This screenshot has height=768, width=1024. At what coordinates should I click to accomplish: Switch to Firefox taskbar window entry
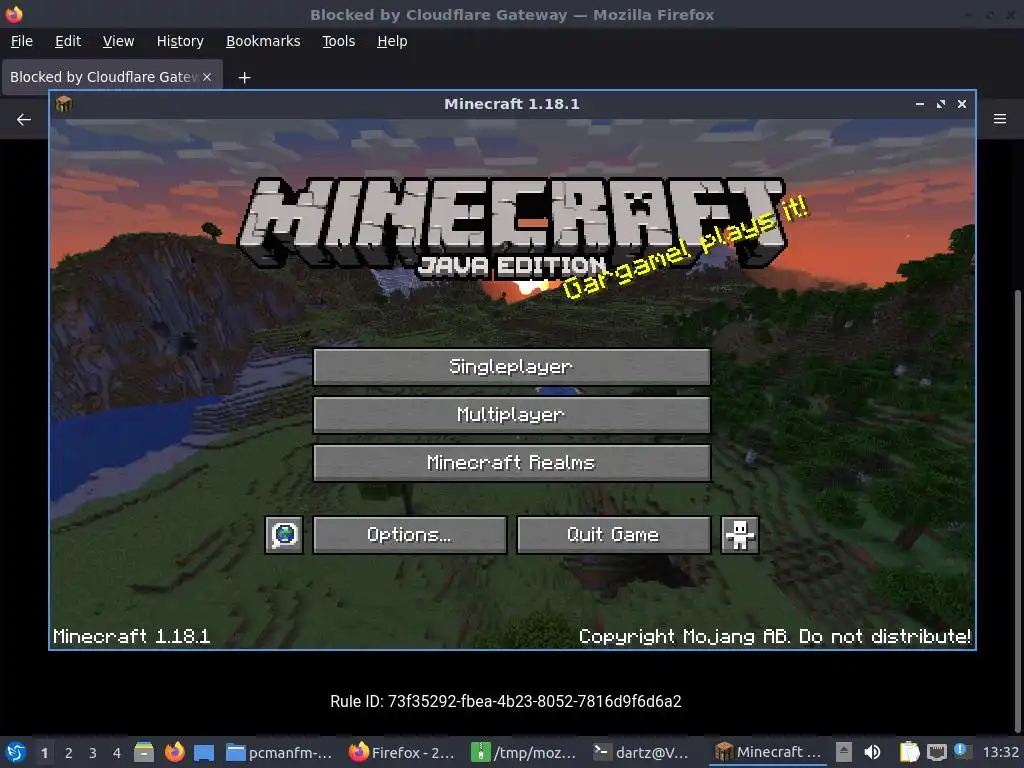pos(402,752)
